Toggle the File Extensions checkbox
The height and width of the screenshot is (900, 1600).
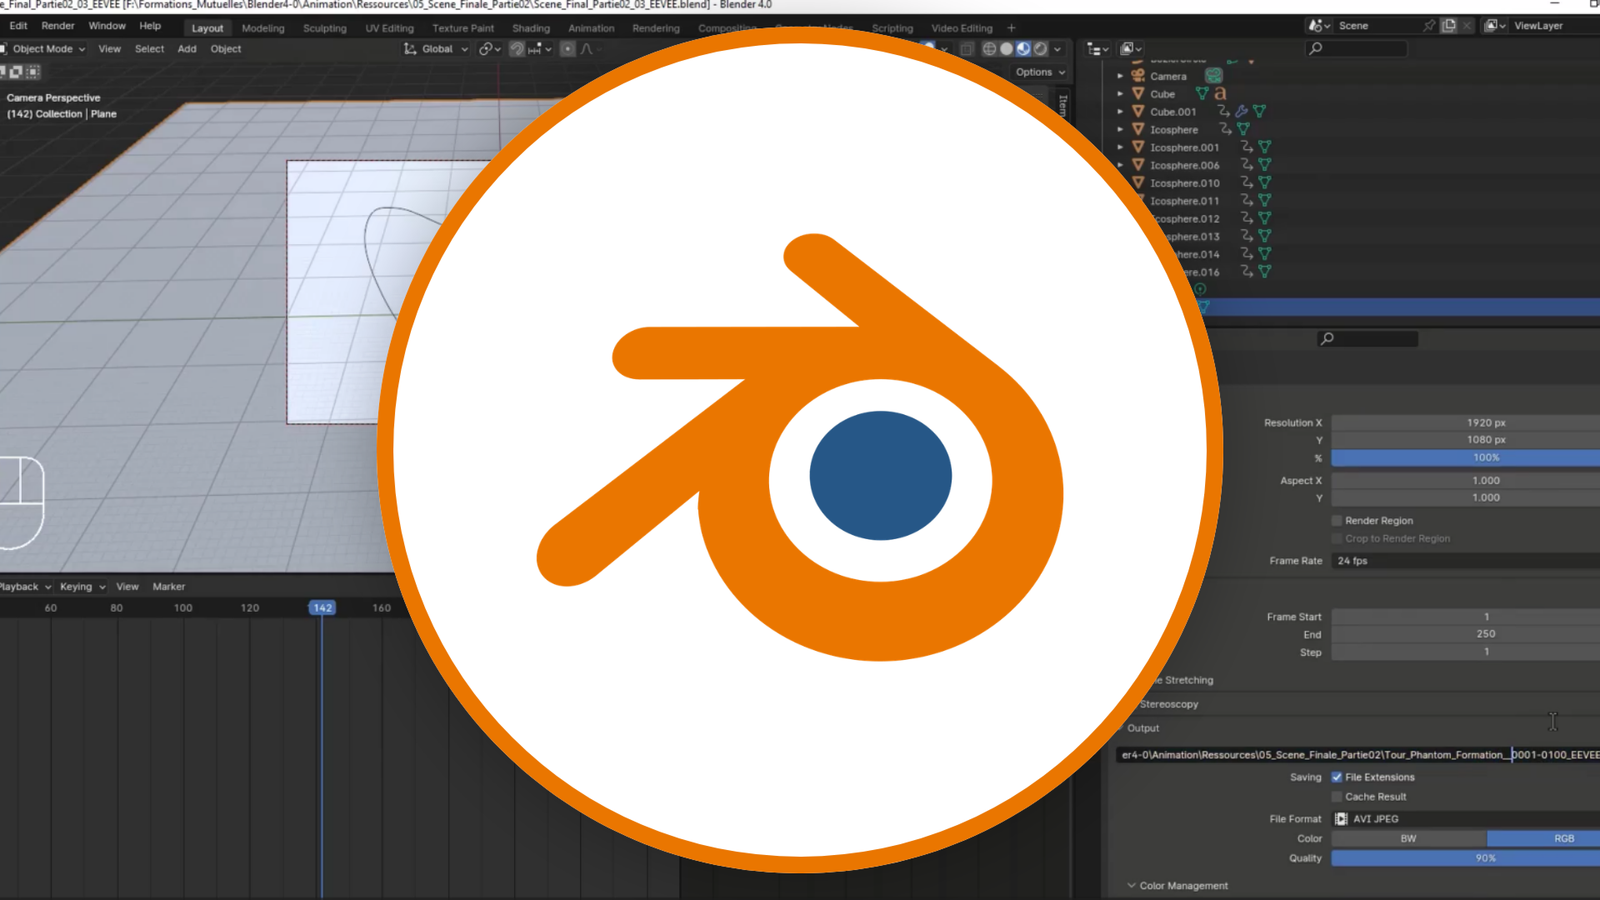(1336, 777)
